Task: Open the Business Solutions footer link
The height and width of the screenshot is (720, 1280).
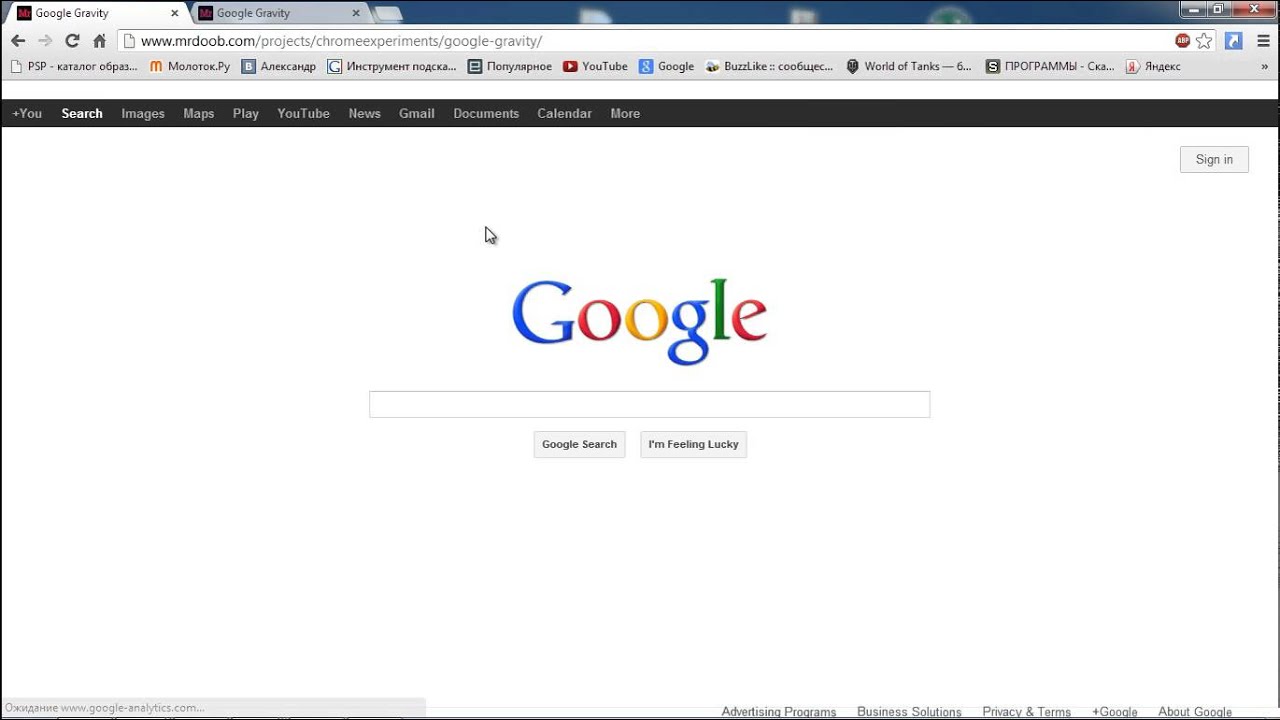Action: tap(909, 712)
